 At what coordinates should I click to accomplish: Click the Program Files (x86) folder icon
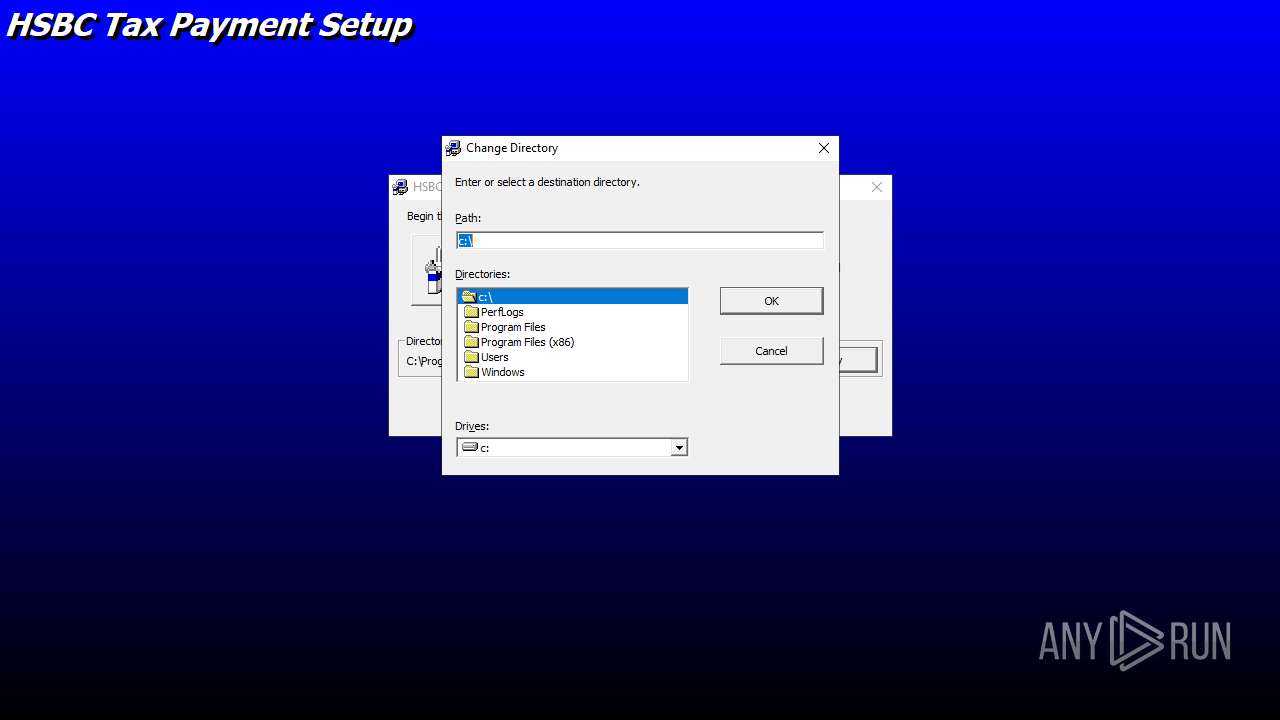click(x=471, y=342)
